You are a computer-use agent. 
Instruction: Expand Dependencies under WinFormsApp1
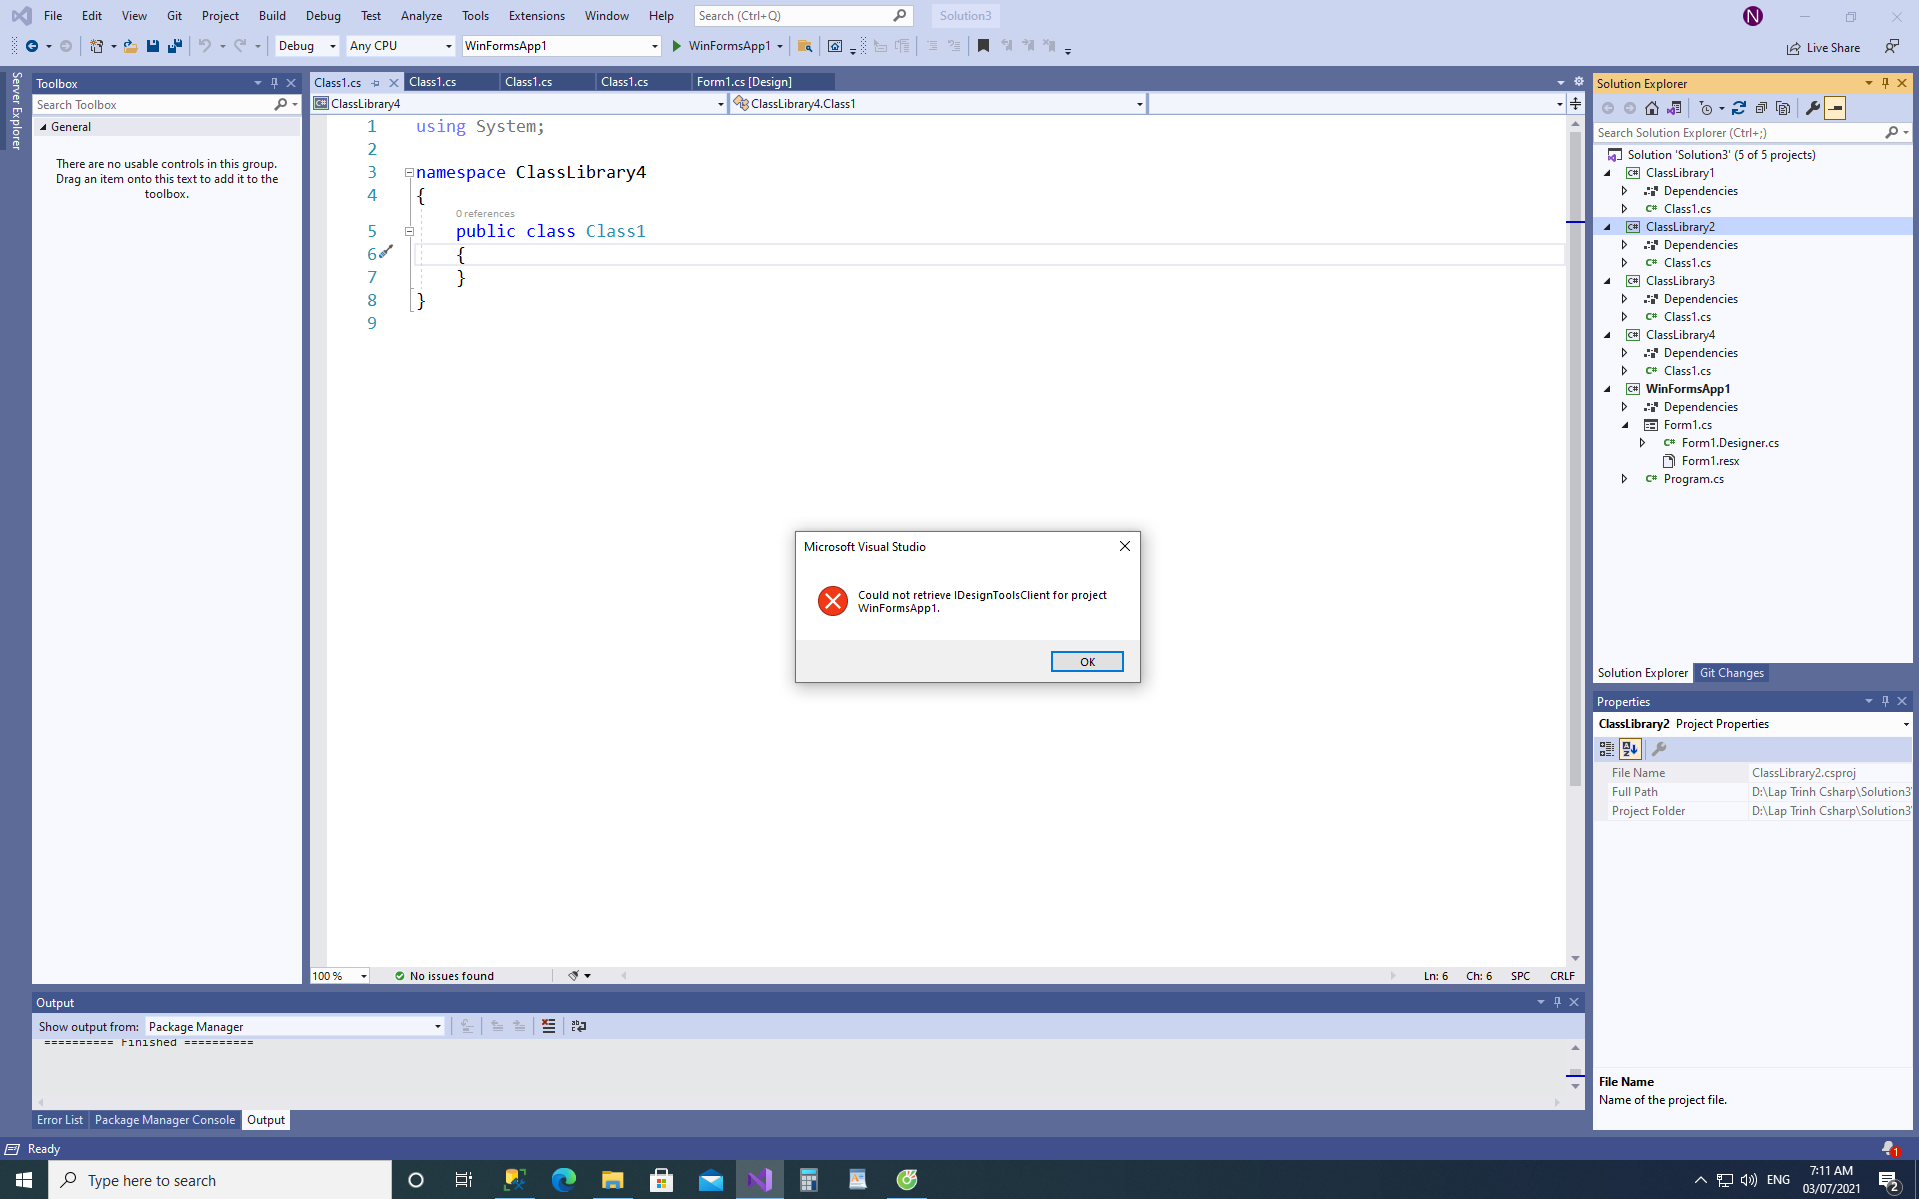point(1625,407)
